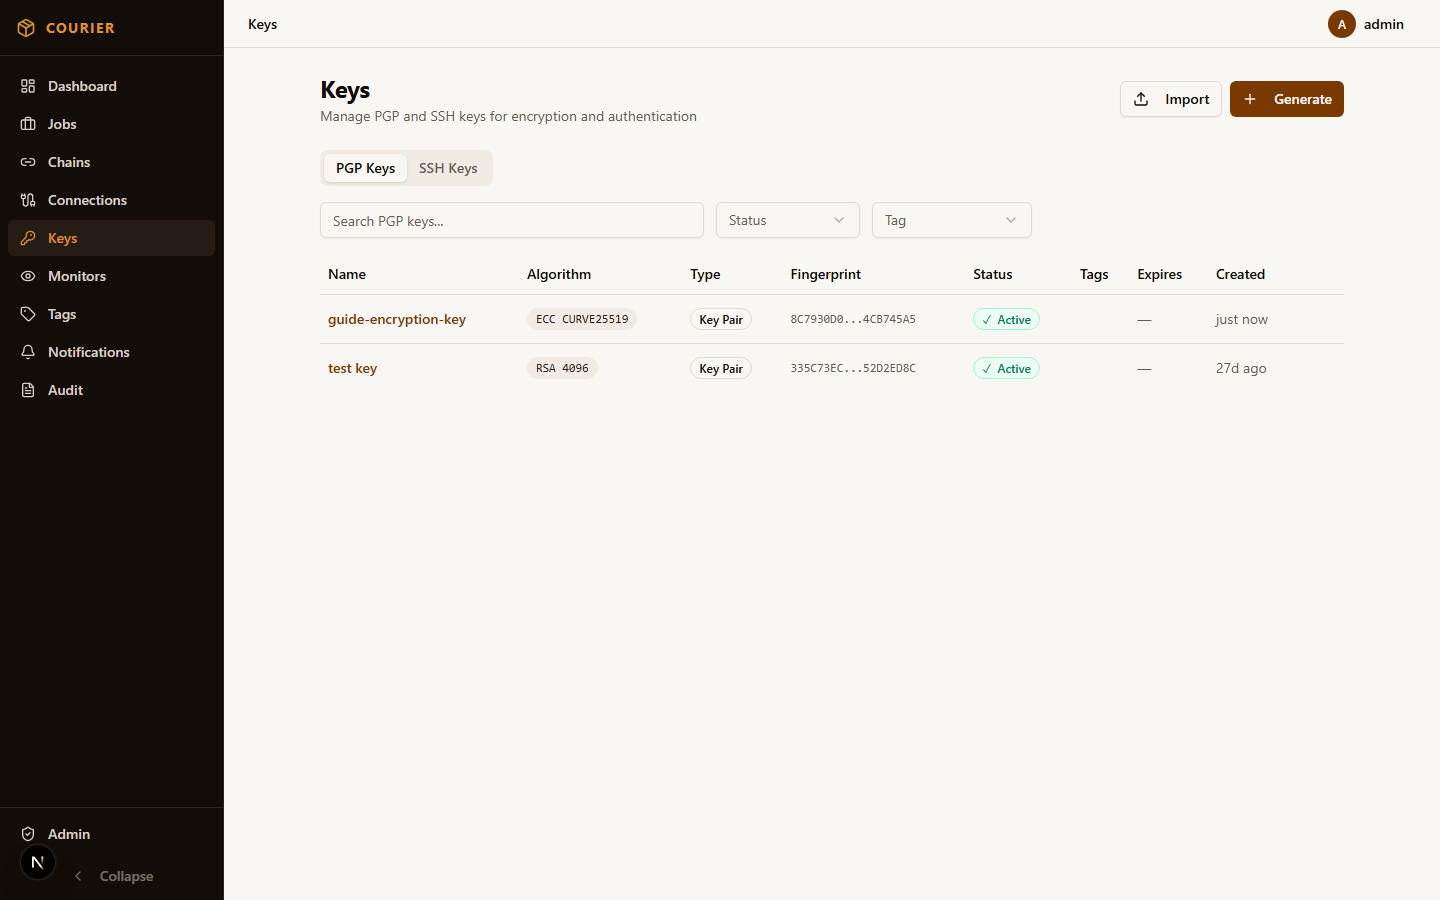Collapse the sidebar navigation
This screenshot has height=900, width=1440.
(113, 876)
